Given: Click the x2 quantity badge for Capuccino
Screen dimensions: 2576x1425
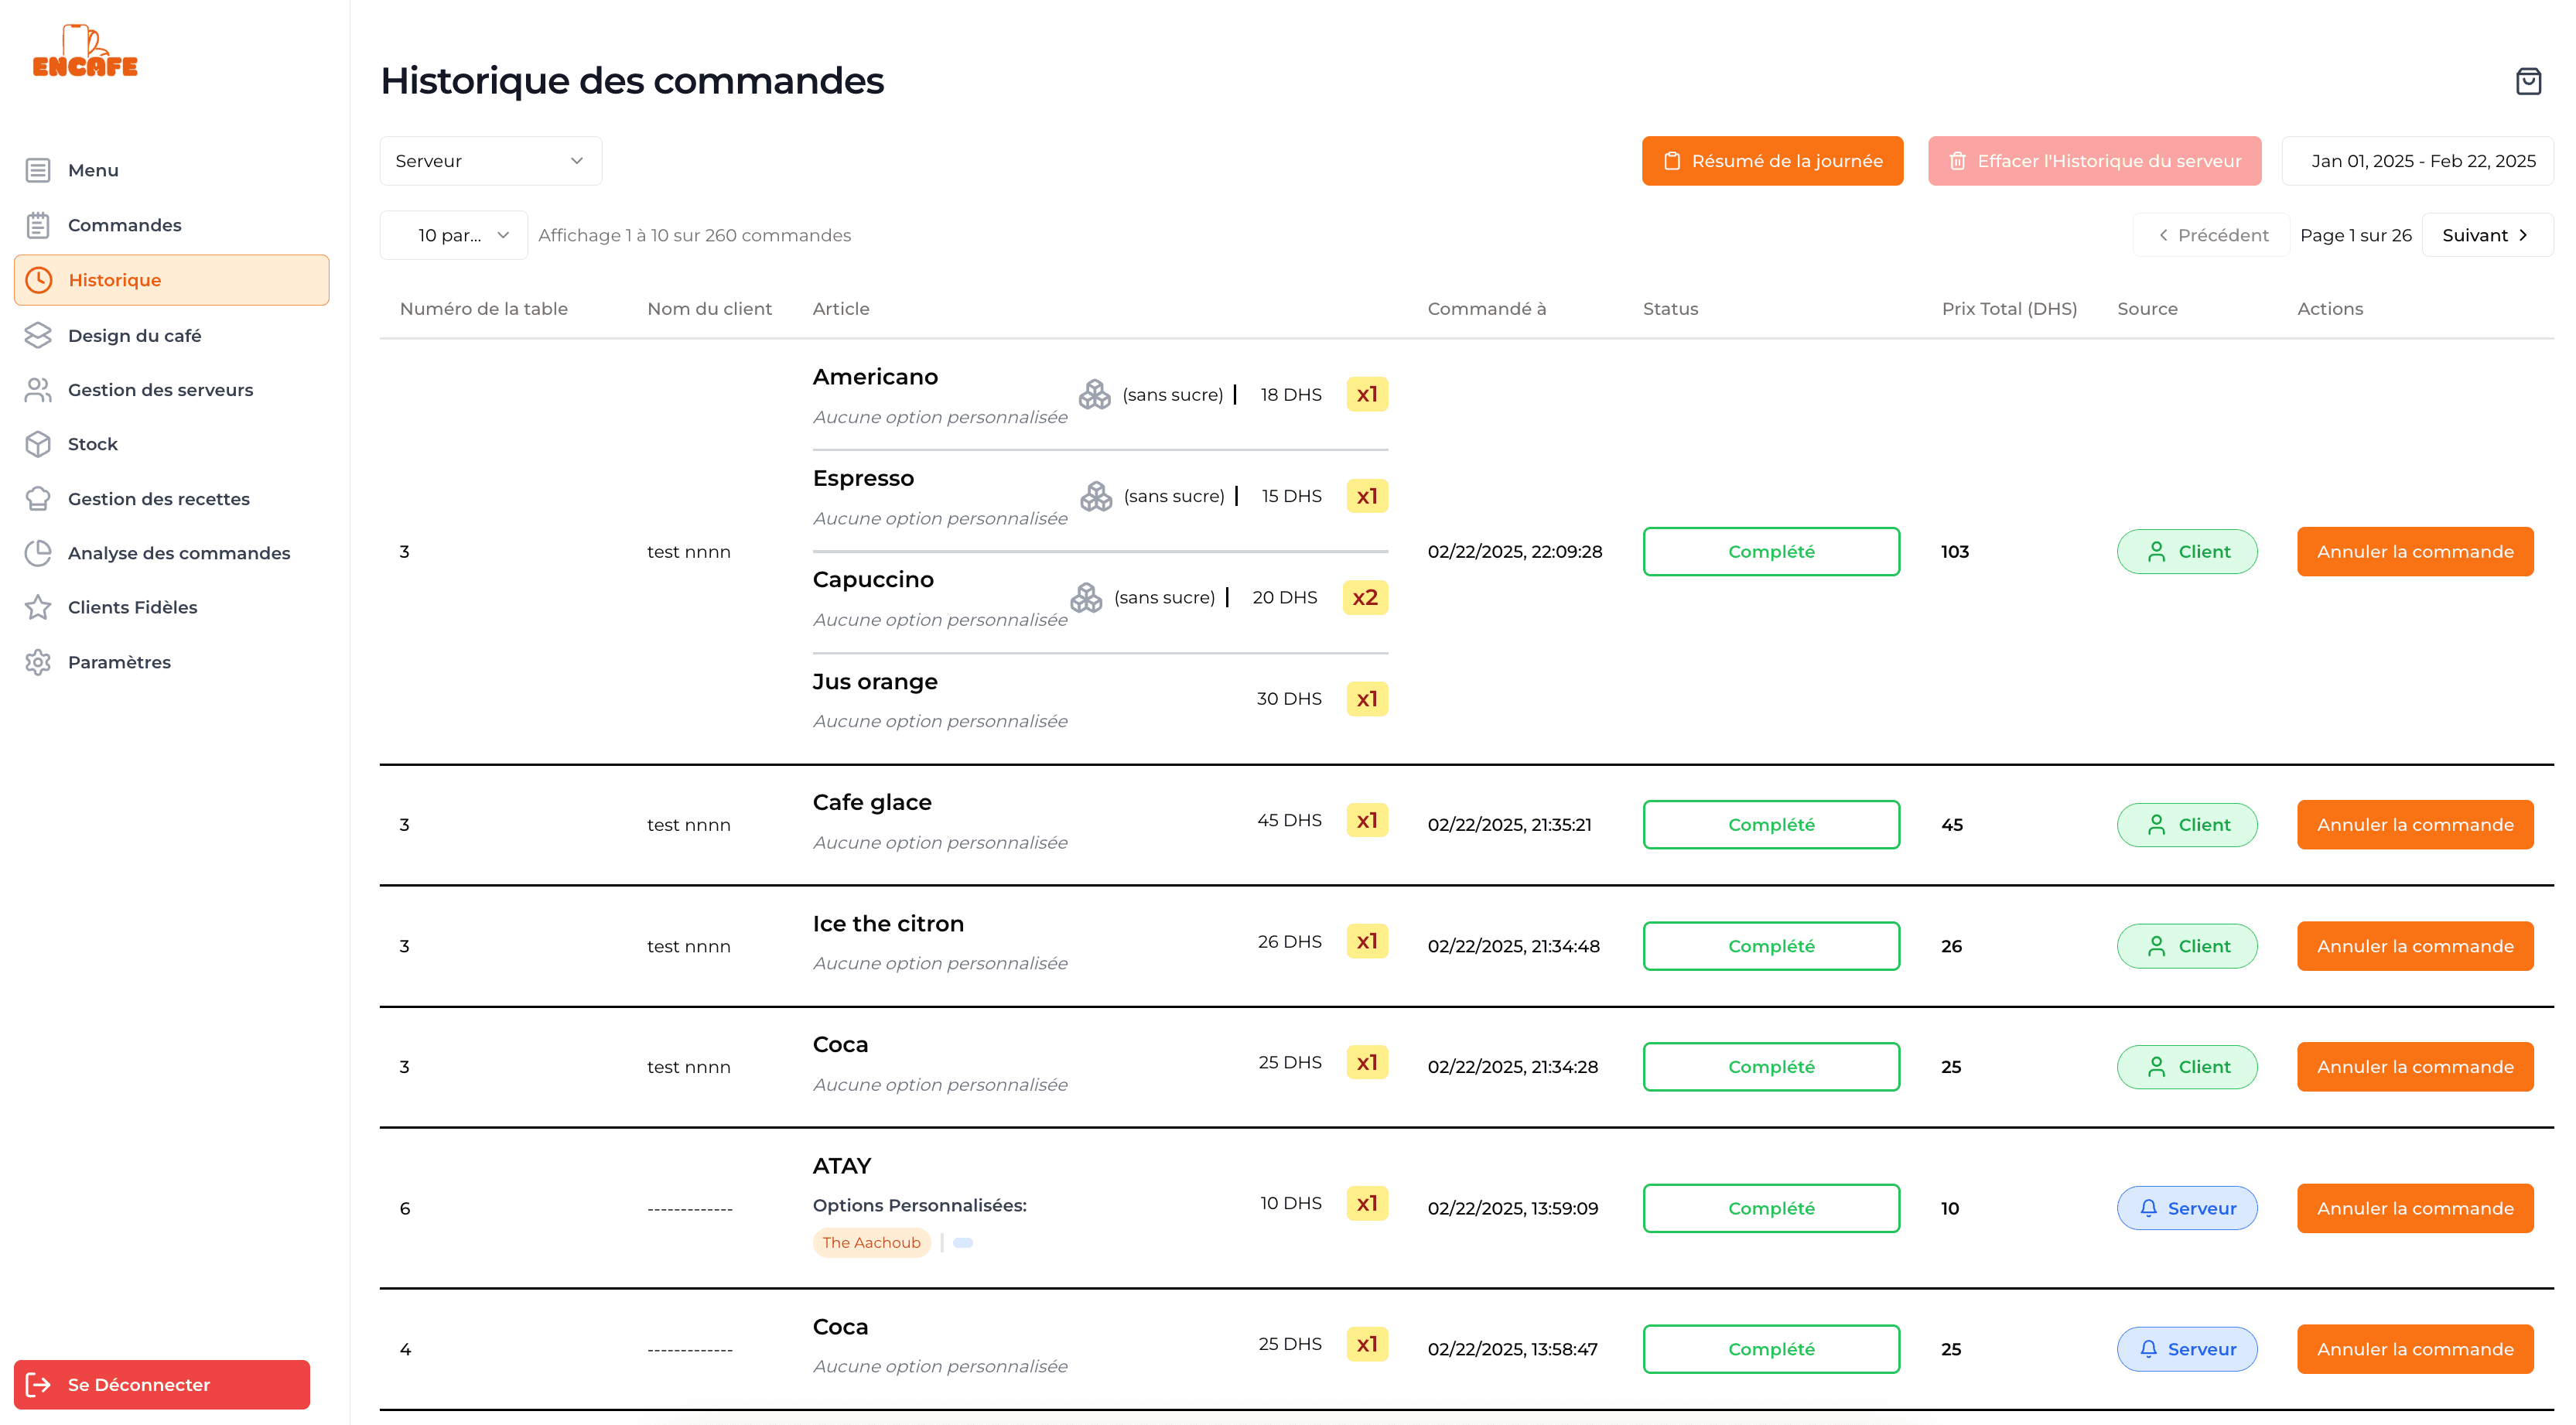Looking at the screenshot, I should pos(1365,597).
